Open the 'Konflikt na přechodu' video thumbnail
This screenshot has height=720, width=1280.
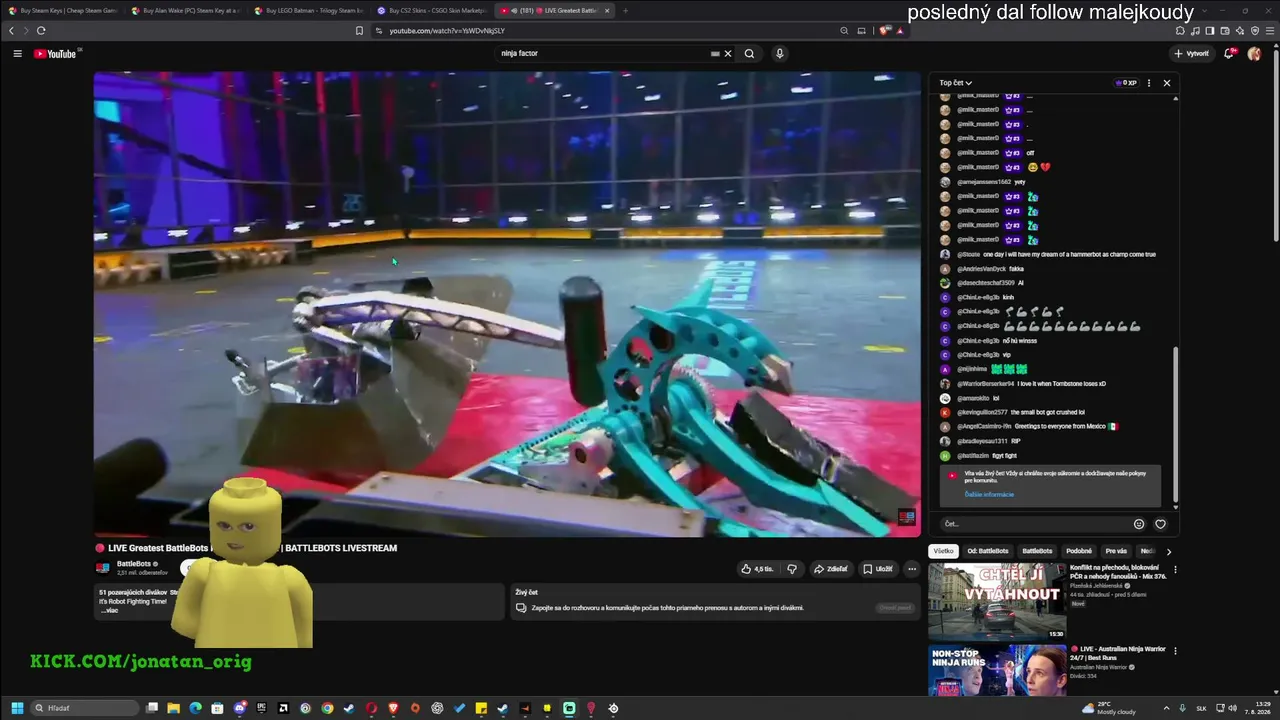tap(997, 601)
